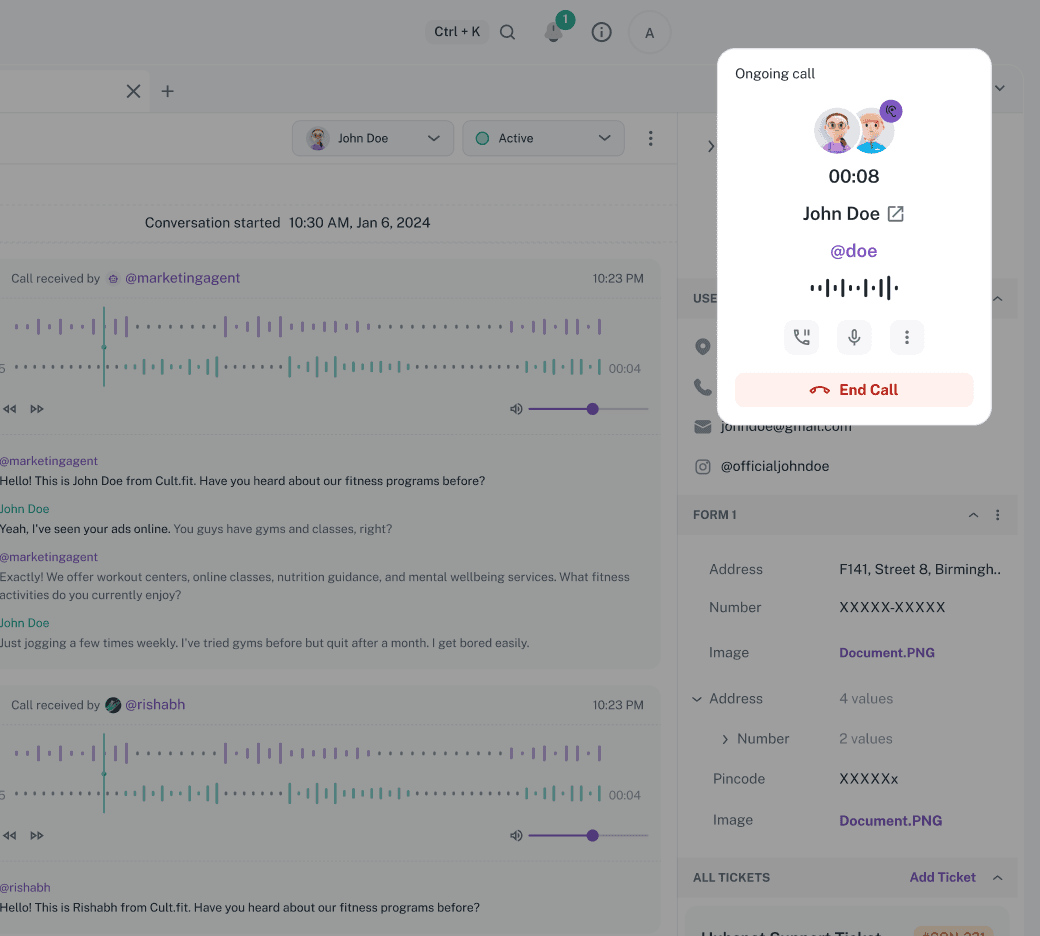Expand the side panel arrow
Viewport: 1040px width, 936px height.
tap(710, 146)
